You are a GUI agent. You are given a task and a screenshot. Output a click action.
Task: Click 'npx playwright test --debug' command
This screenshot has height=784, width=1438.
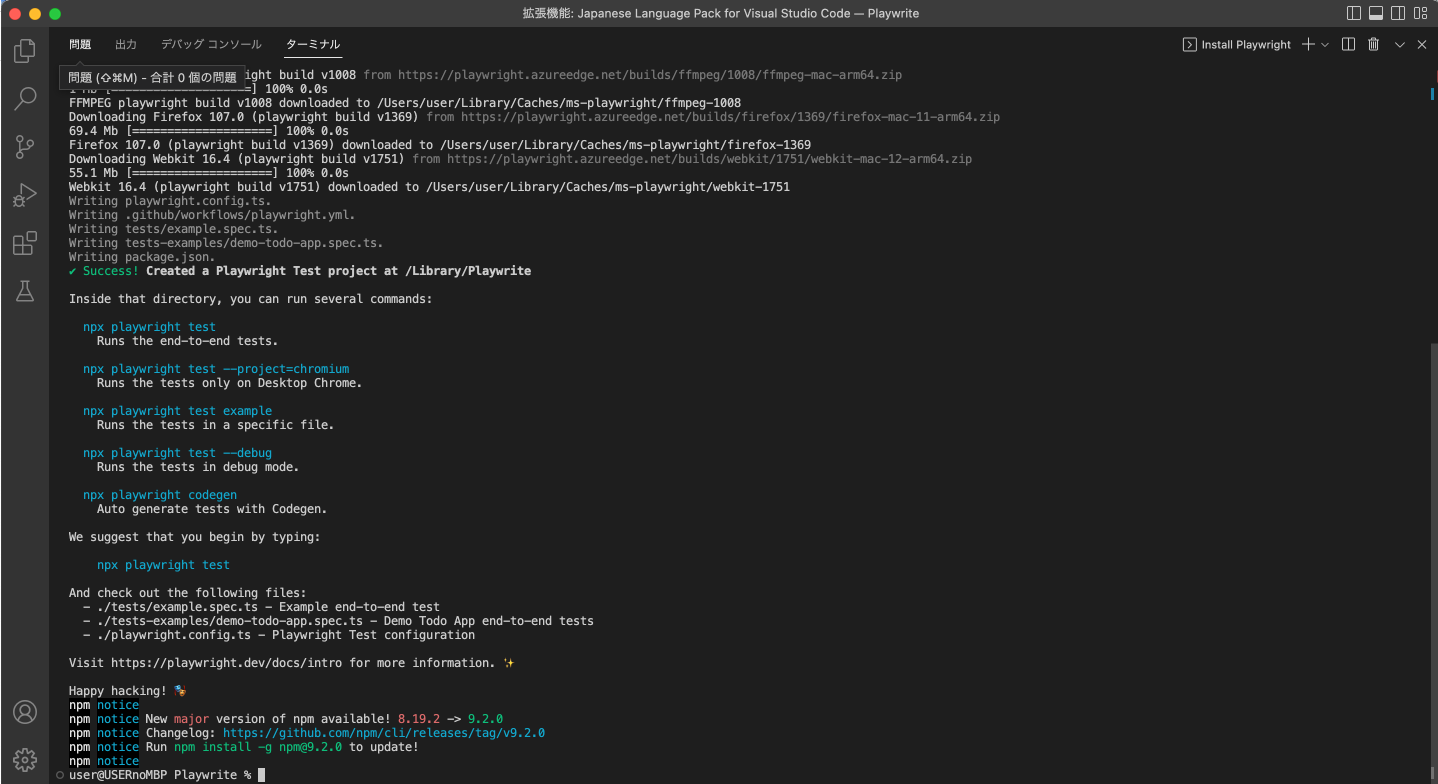177,453
